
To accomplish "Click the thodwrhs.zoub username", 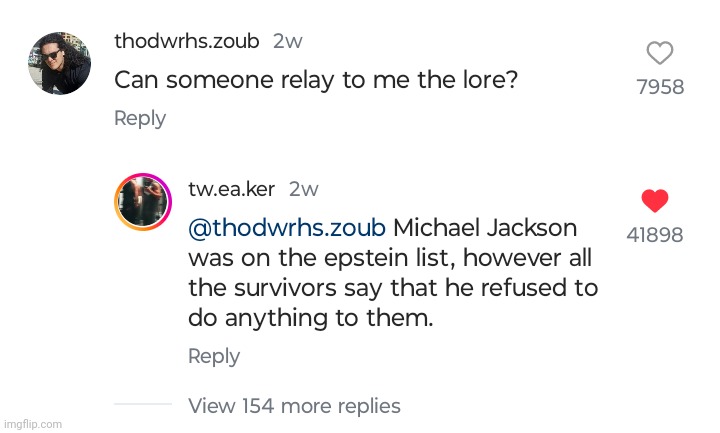I will click(187, 41).
